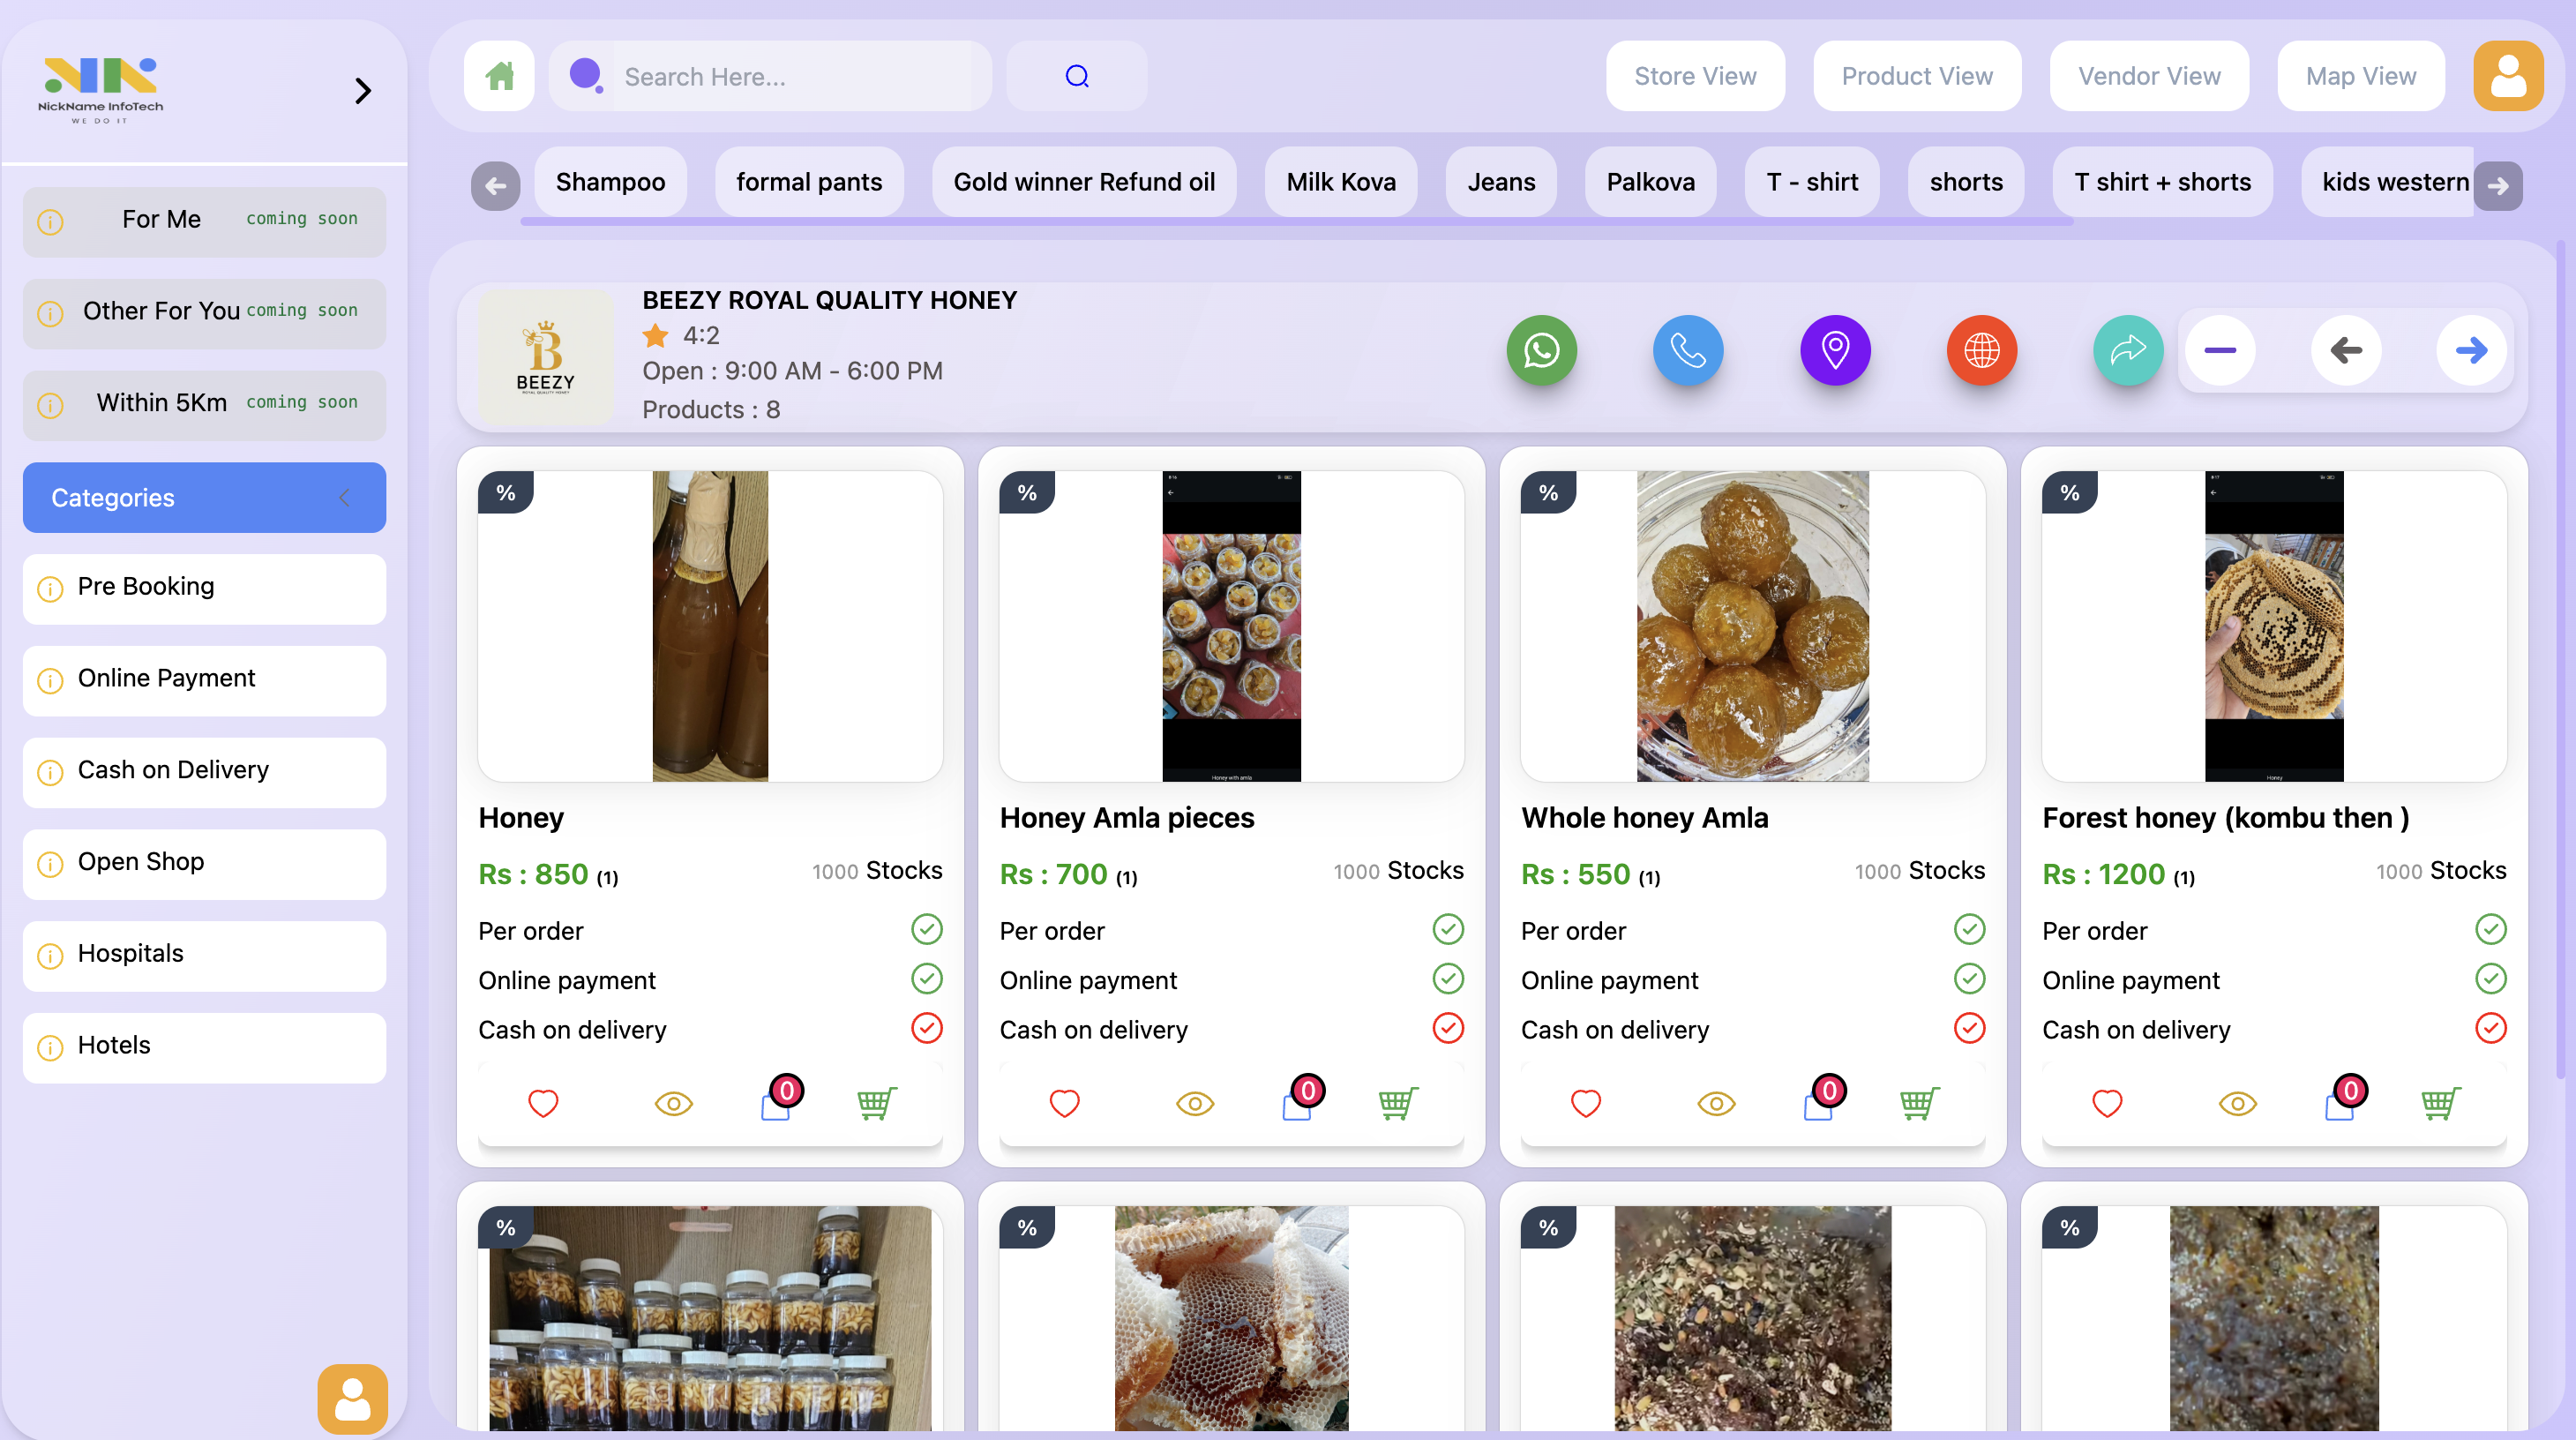This screenshot has height=1440, width=2576.
Task: Click the search magnifier icon
Action: (1077, 75)
